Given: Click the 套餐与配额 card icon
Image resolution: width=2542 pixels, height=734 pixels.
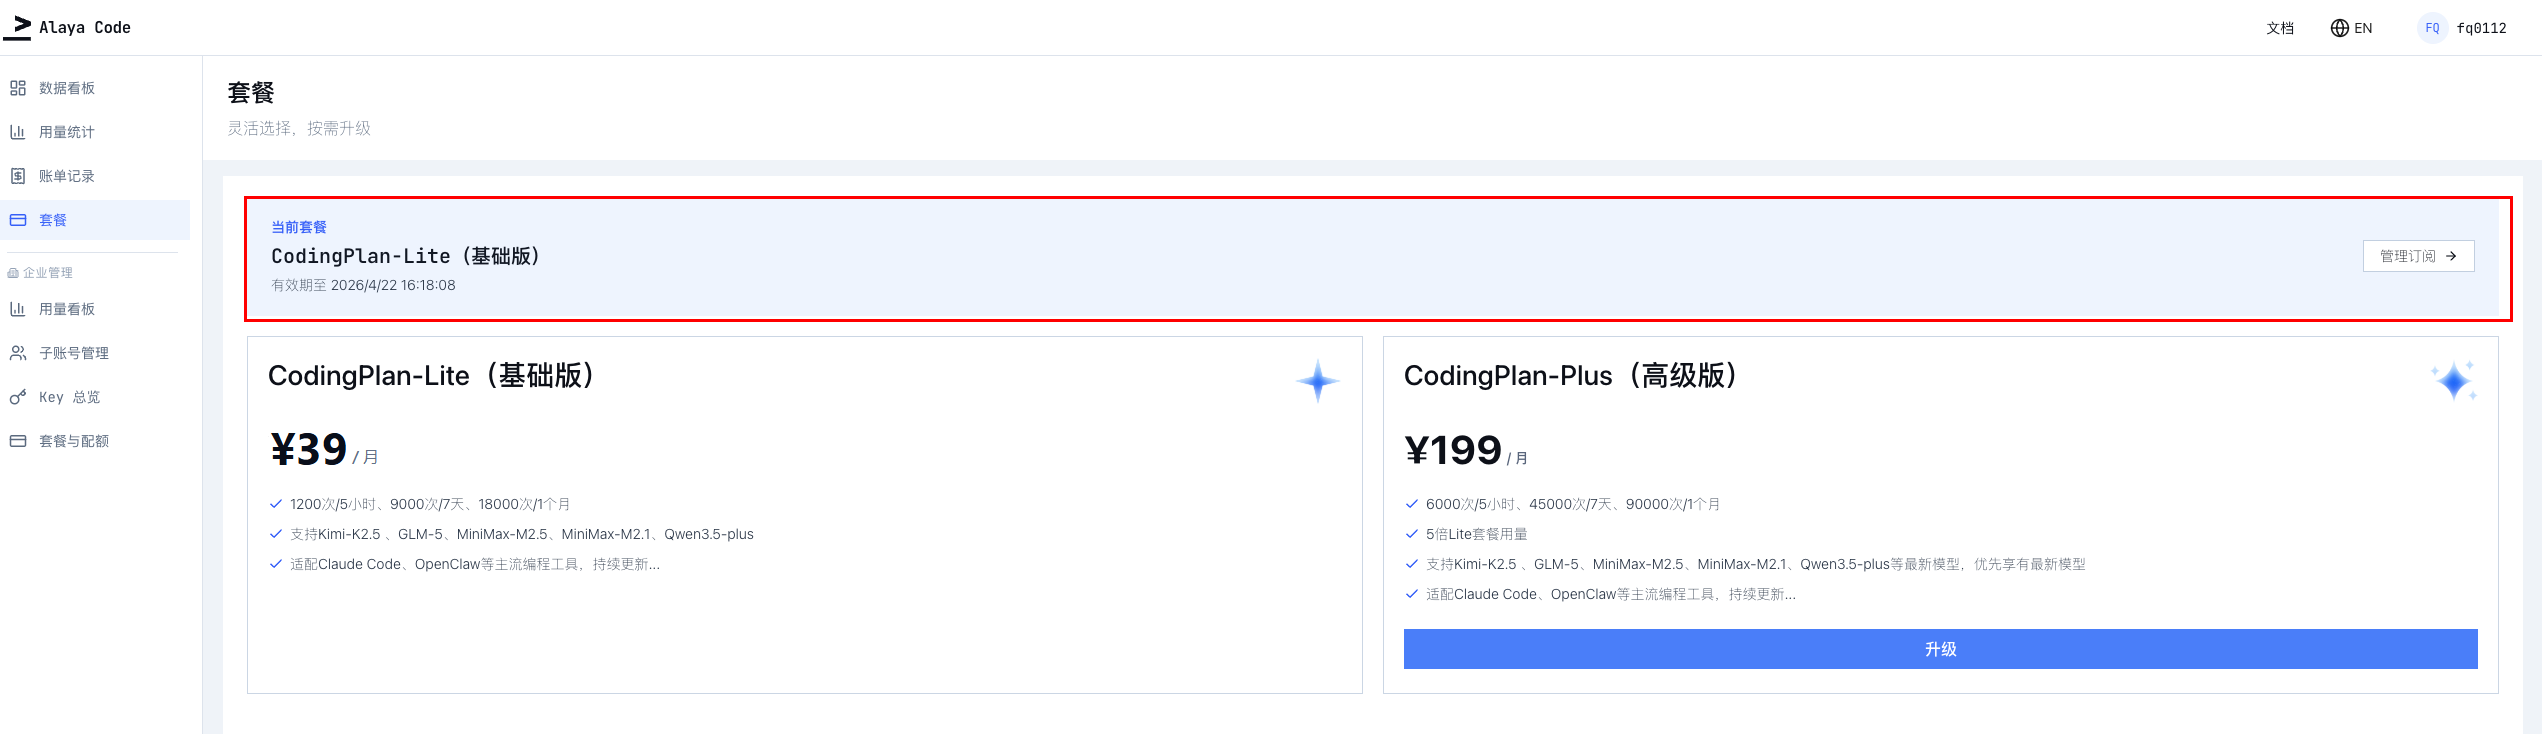Looking at the screenshot, I should point(18,441).
